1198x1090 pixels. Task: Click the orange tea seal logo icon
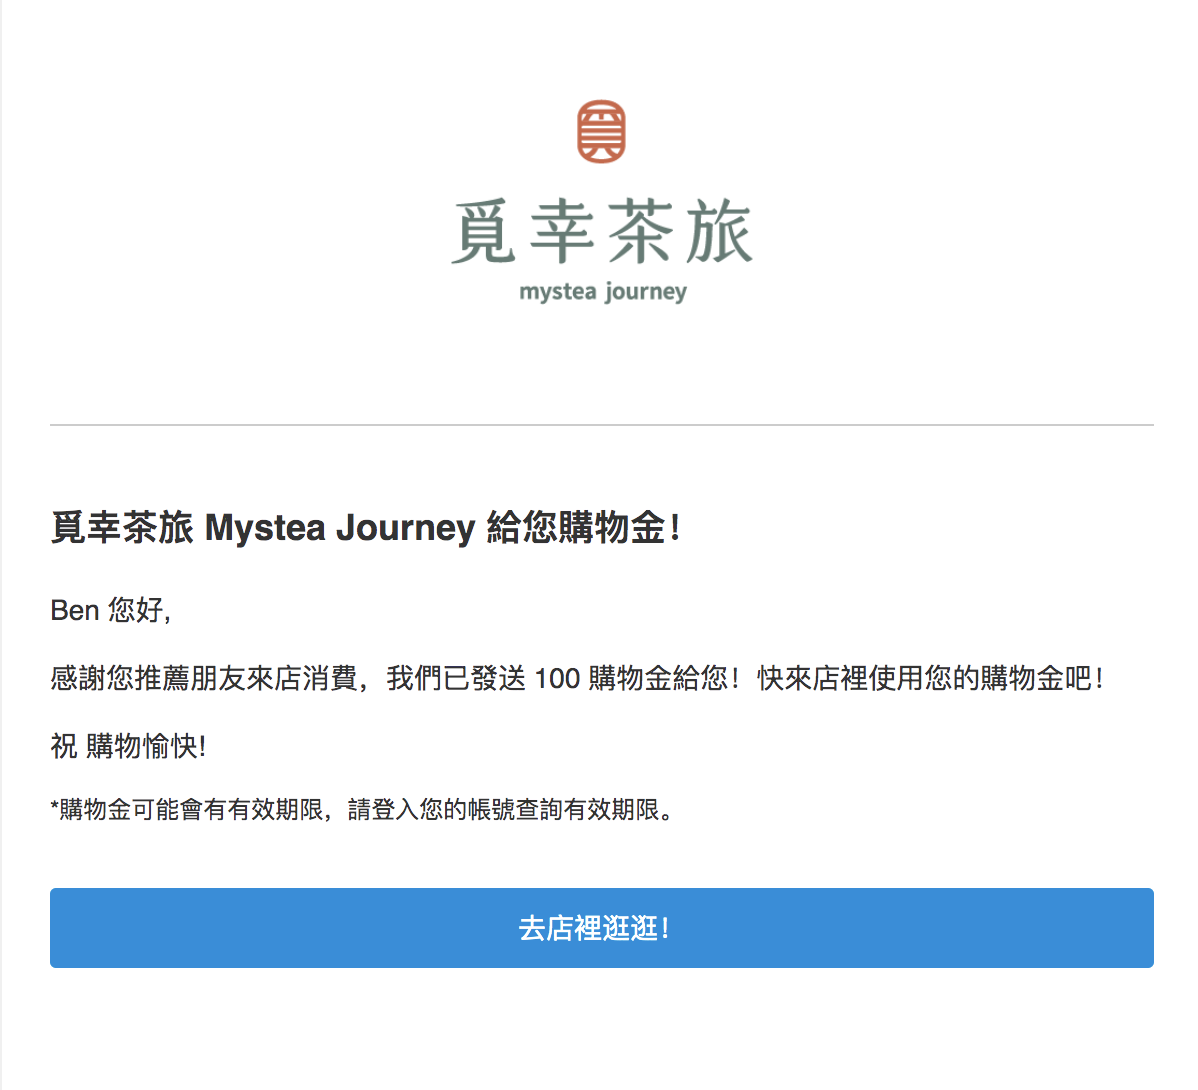pos(601,131)
